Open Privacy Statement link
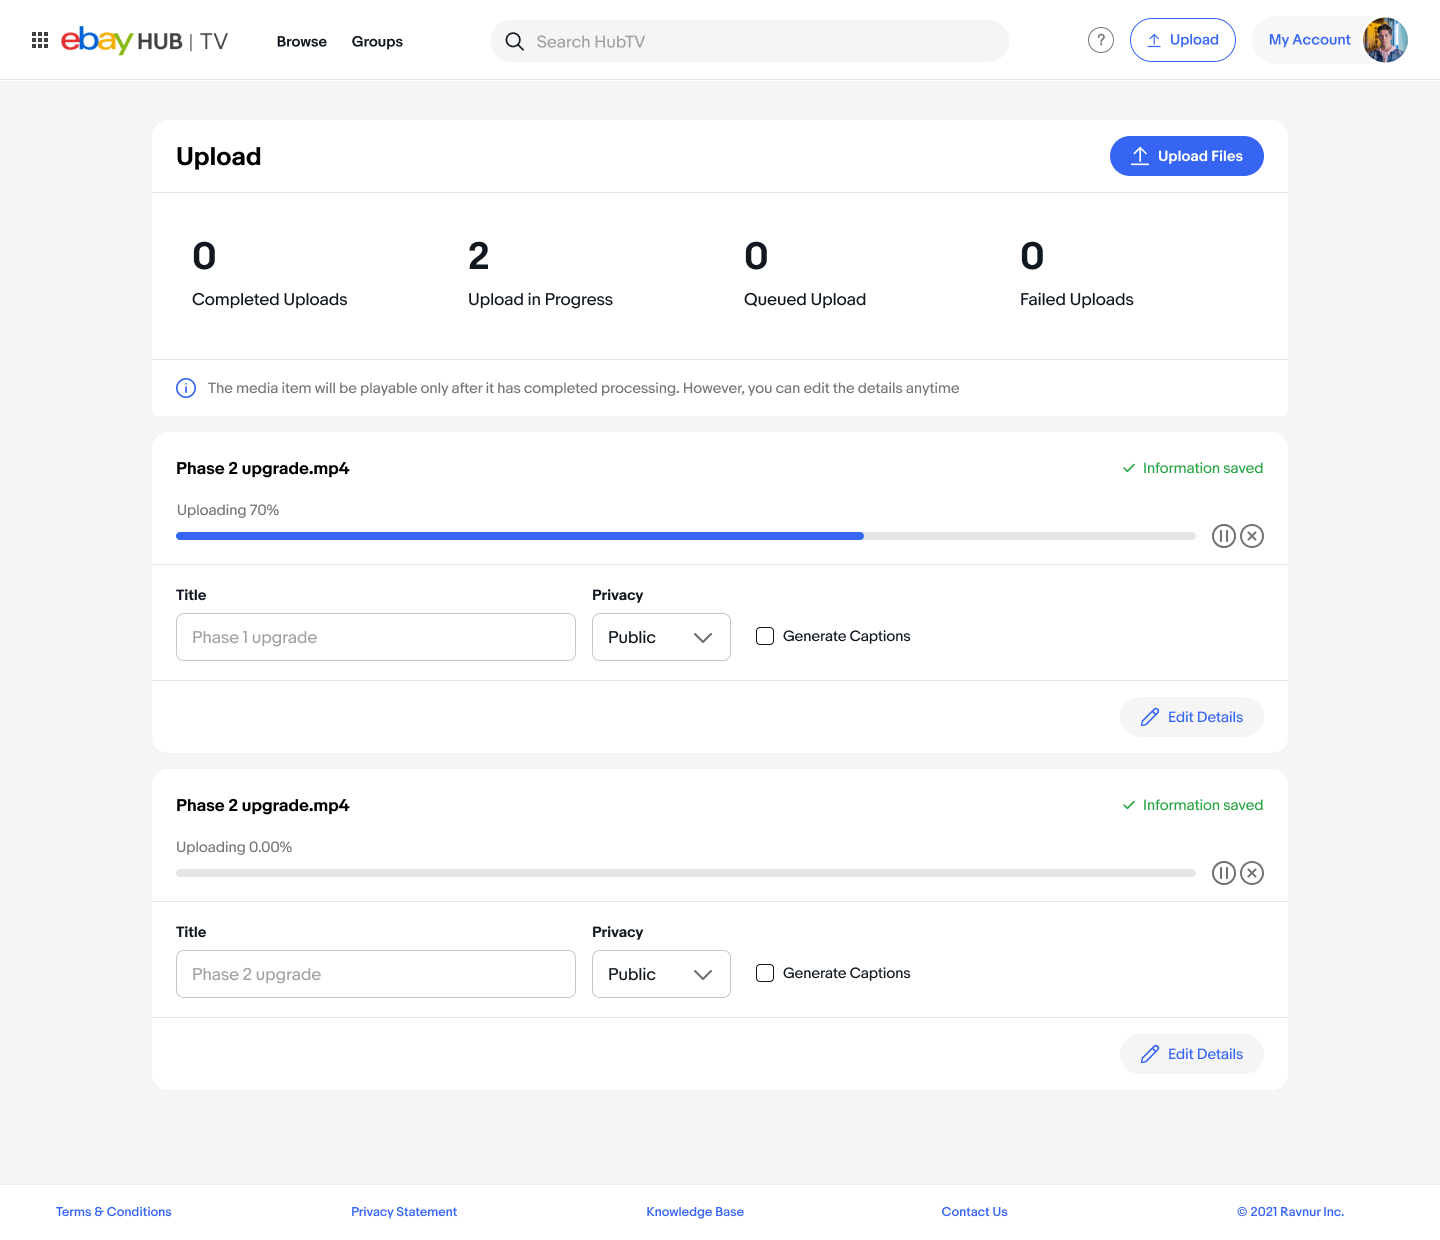This screenshot has width=1440, height=1240. 404,1212
